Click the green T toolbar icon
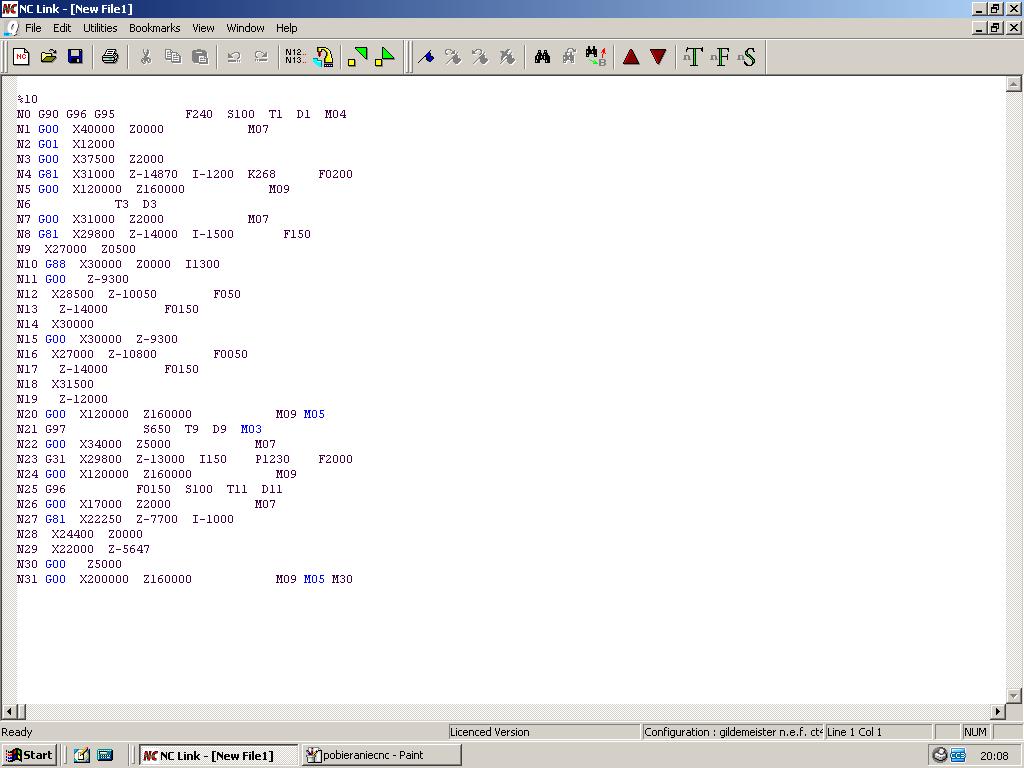The image size is (1024, 768). (693, 57)
